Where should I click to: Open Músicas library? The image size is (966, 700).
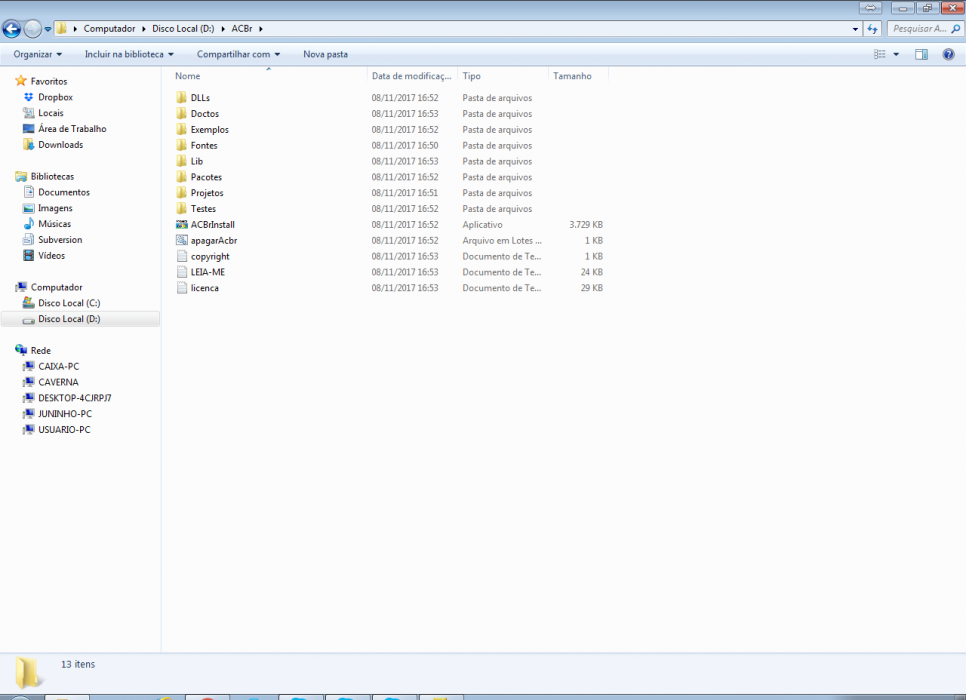pyautogui.click(x=54, y=224)
